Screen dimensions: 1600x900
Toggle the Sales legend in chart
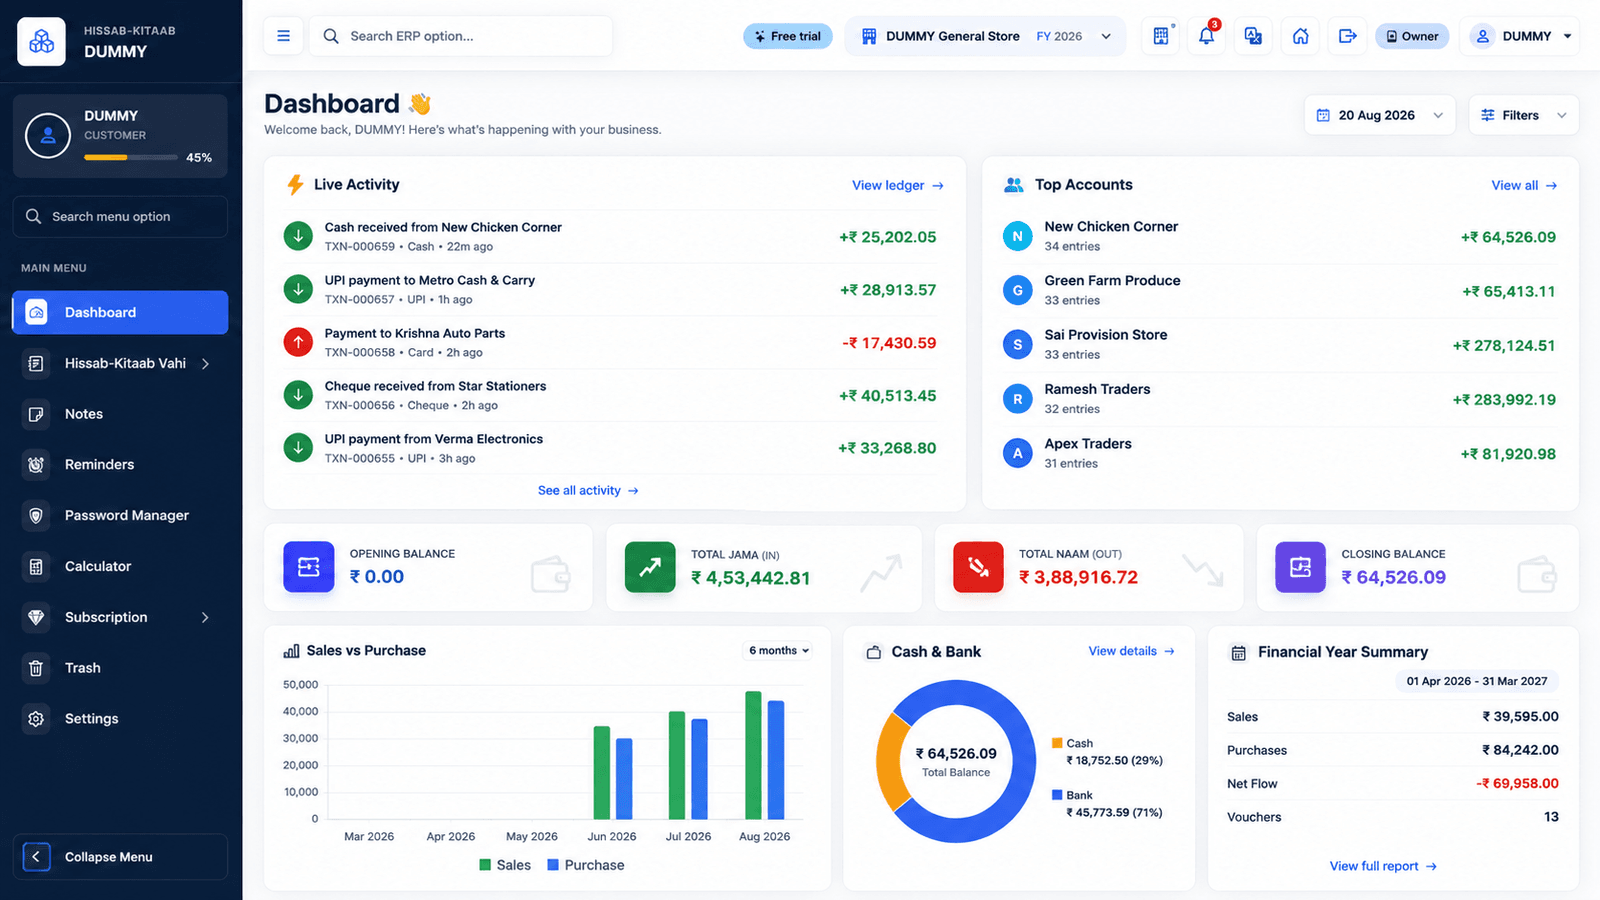(505, 865)
